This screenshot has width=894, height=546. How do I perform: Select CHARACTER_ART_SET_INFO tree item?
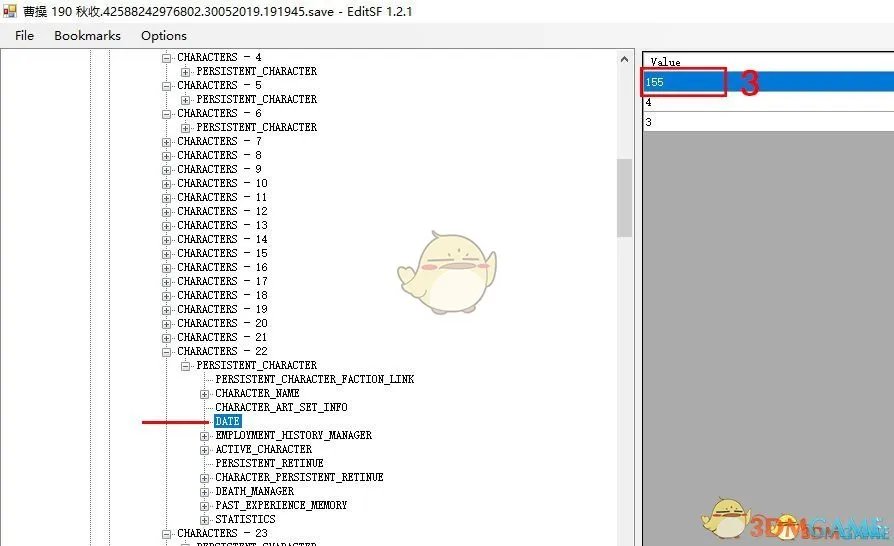point(281,407)
